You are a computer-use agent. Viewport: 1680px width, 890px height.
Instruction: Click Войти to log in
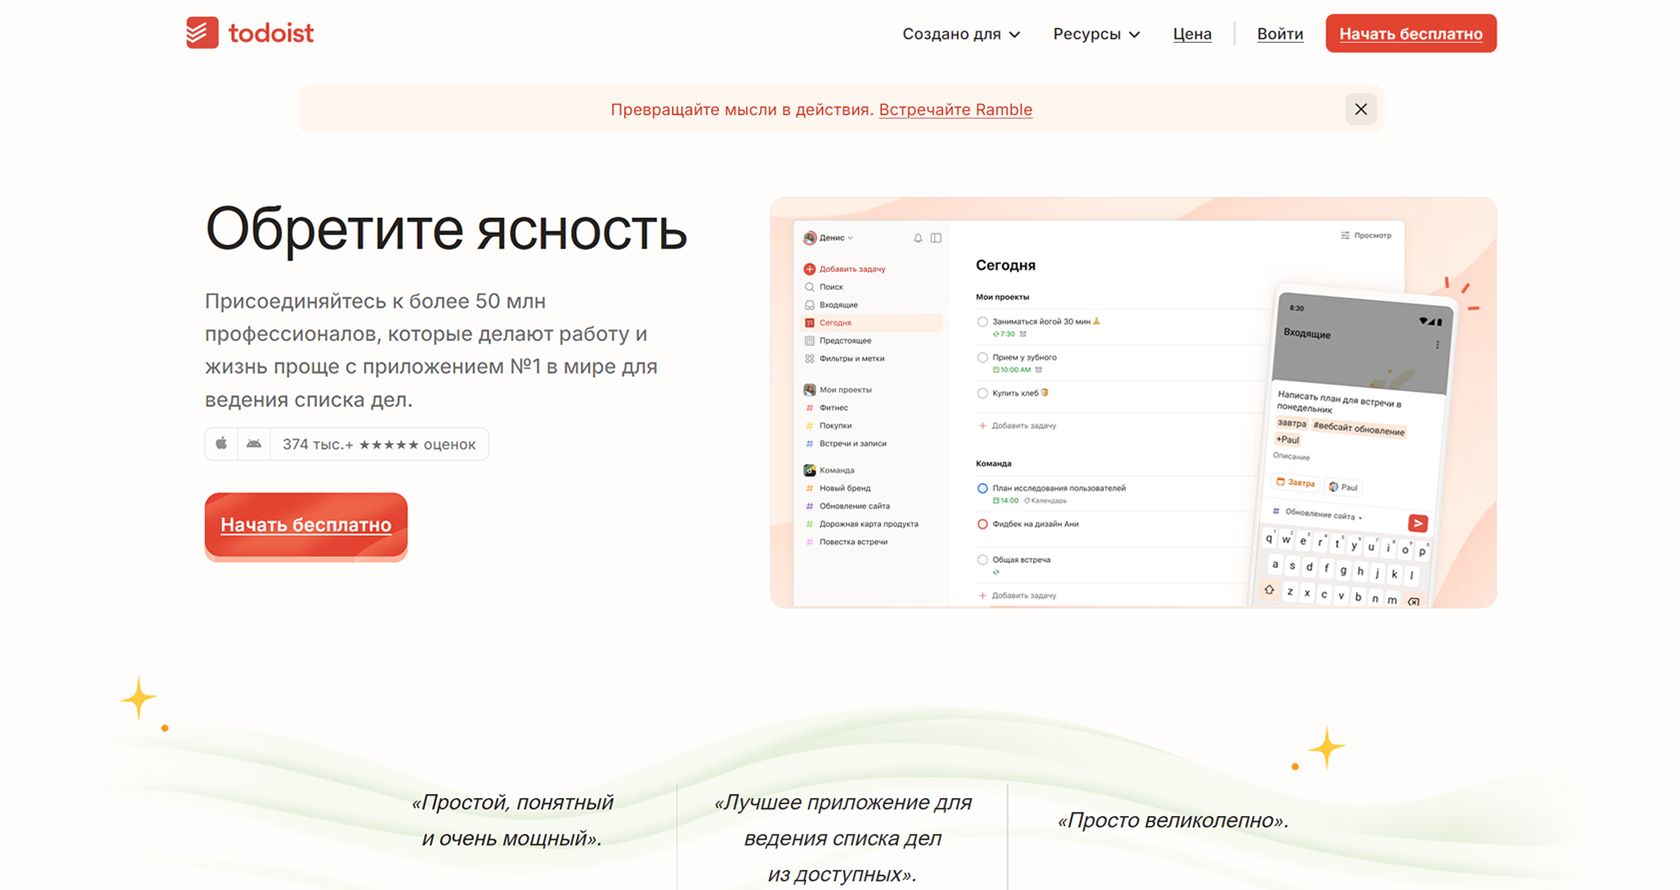coord(1280,34)
